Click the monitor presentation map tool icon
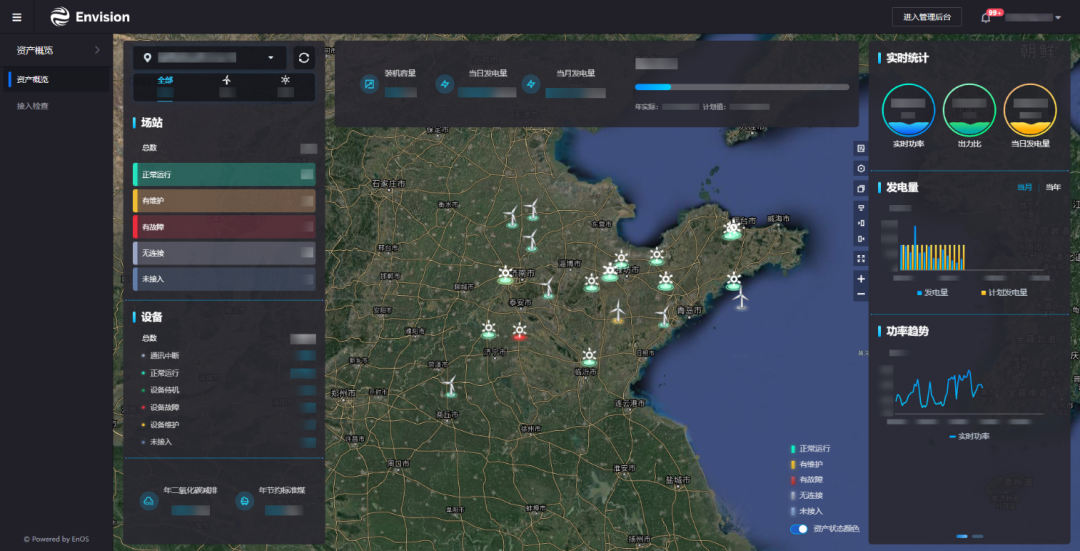This screenshot has width=1080, height=551. point(861,207)
